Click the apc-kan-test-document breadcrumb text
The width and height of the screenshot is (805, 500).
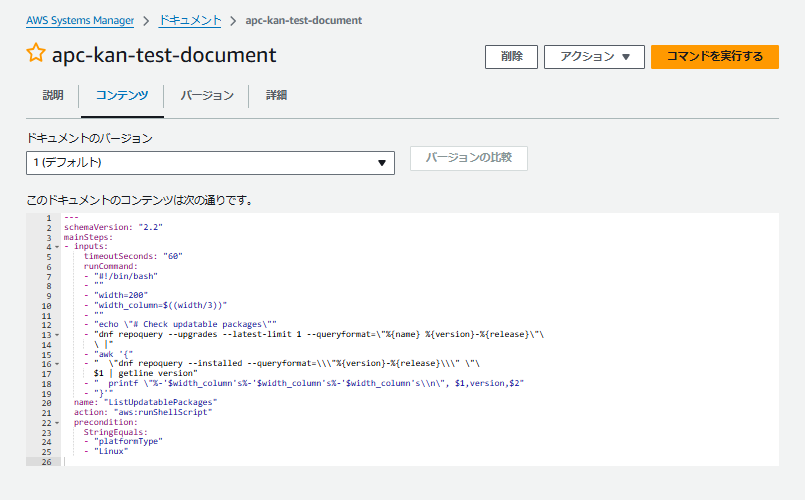(303, 21)
